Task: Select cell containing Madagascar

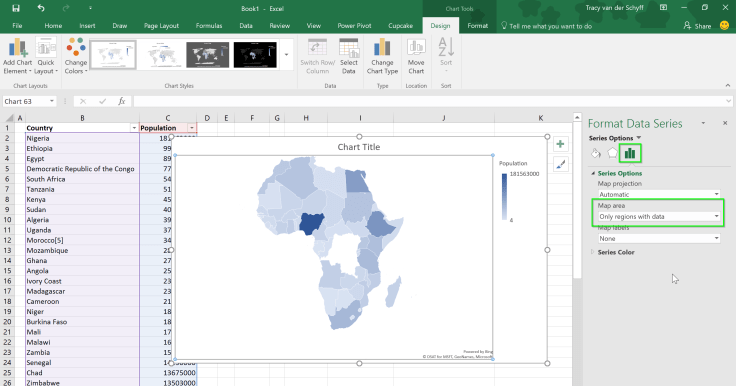Action: tap(82, 291)
